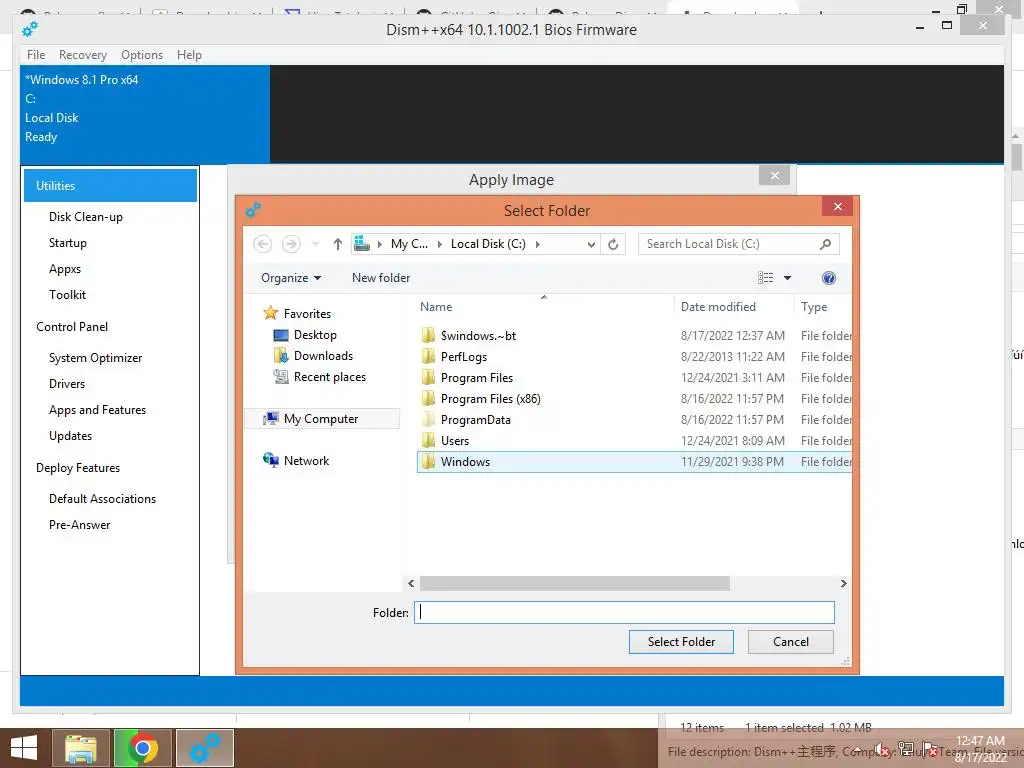The image size is (1024, 768).
Task: Select the ProgramData folder icon
Action: [x=428, y=419]
